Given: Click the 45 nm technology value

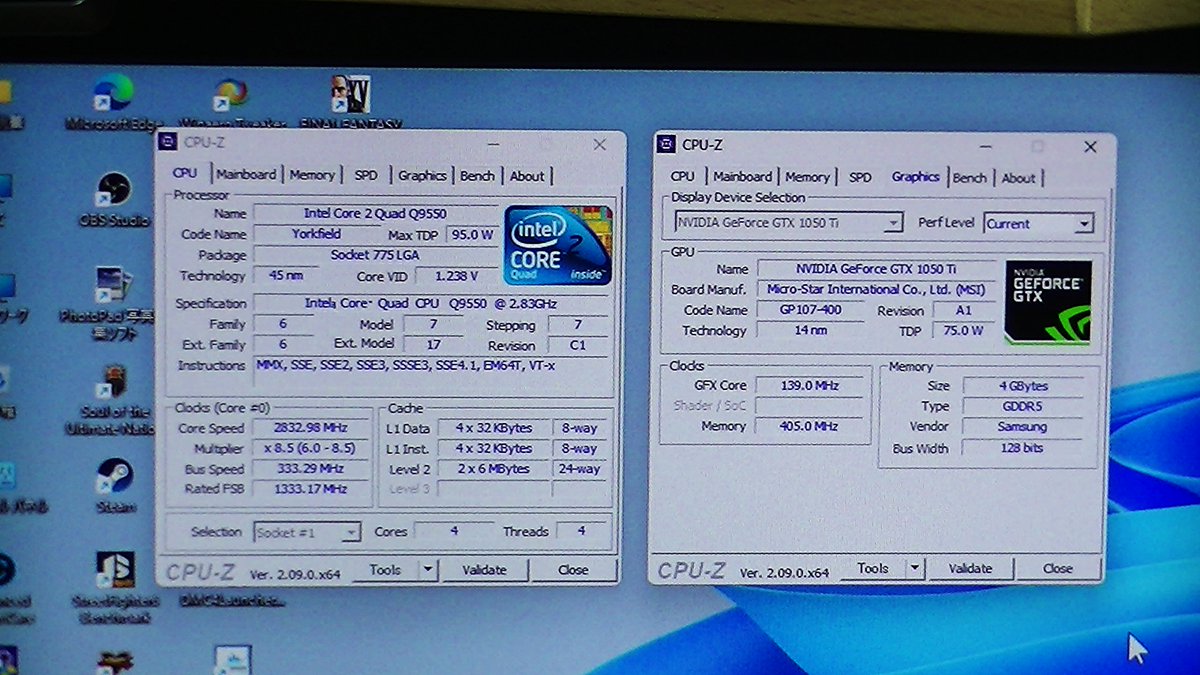Looking at the screenshot, I should [286, 275].
